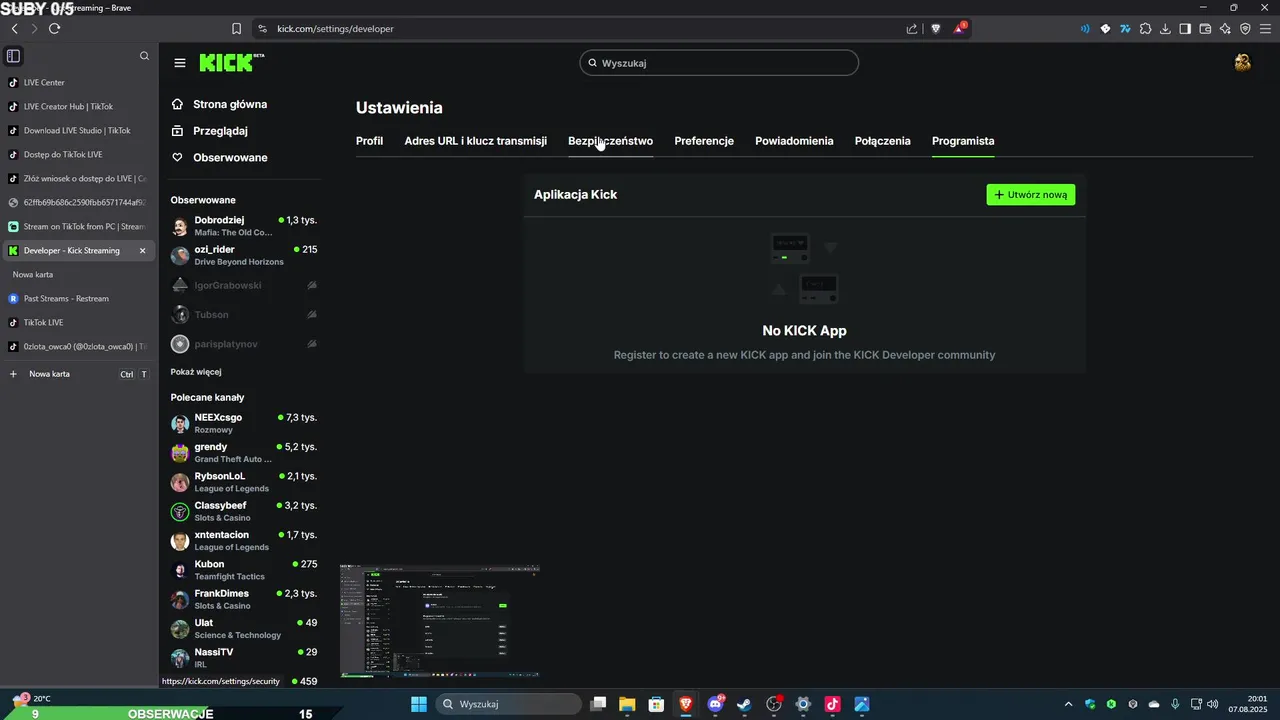Screen dimensions: 1280x720
Task: Open RybsonLoL recommended channel
Action: coord(243,482)
